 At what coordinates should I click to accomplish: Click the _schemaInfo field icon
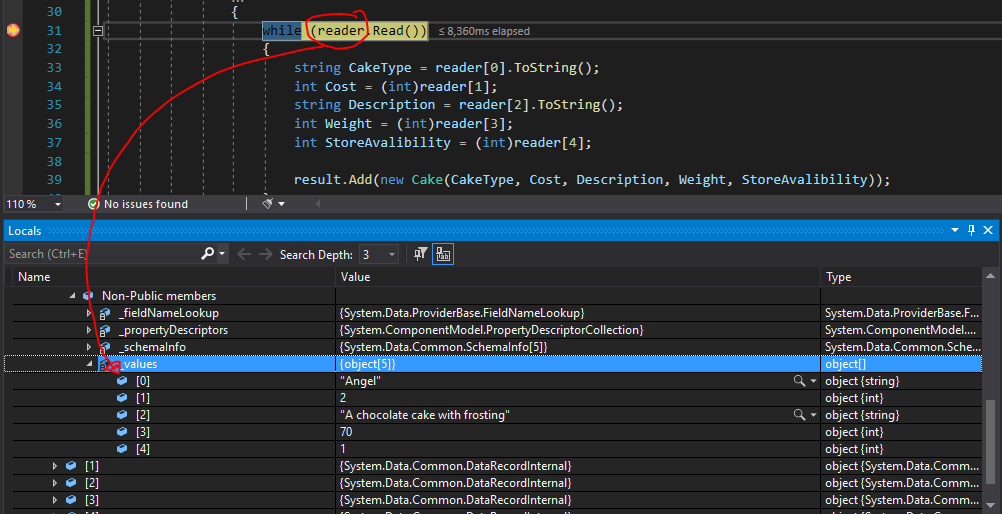105,347
